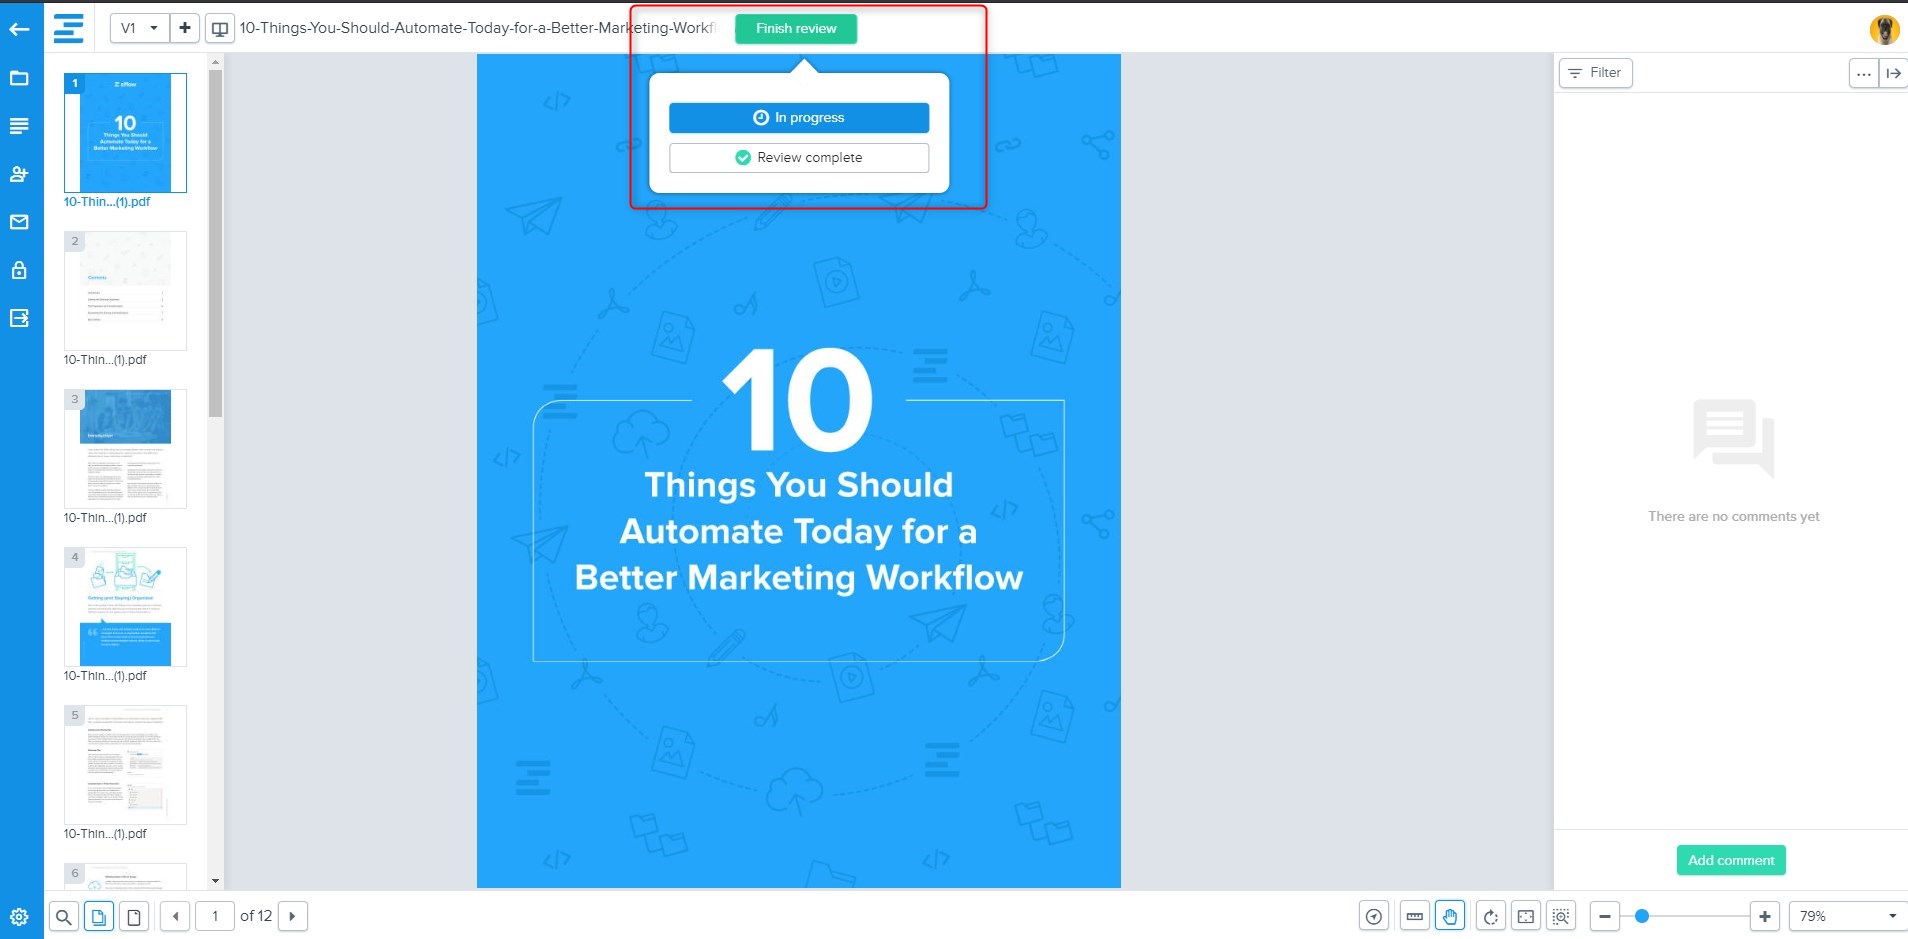
Task: Select the ruler measurement tool
Action: click(x=1414, y=916)
